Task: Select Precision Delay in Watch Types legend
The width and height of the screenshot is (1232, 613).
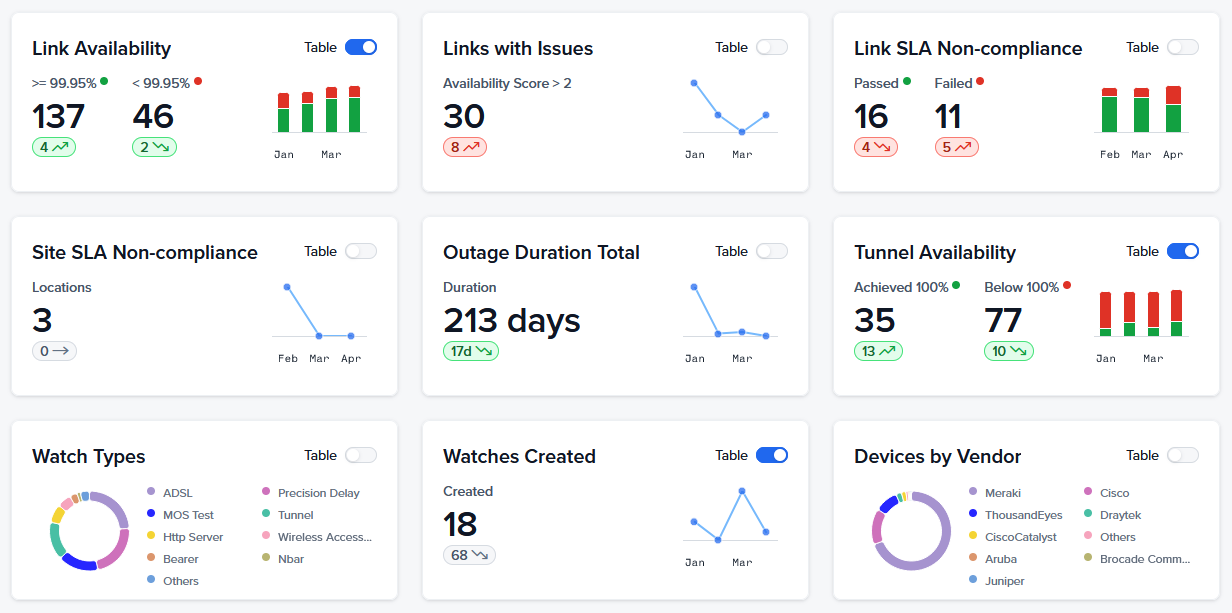Action: point(310,493)
